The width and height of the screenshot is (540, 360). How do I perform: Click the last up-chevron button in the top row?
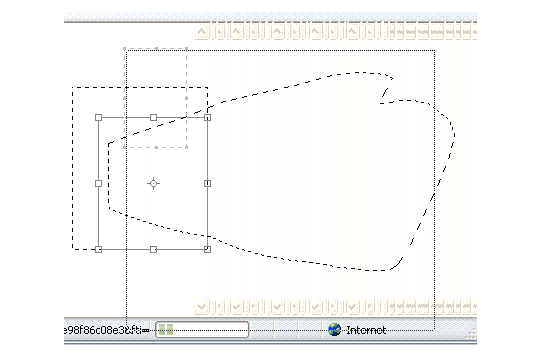coord(353,33)
